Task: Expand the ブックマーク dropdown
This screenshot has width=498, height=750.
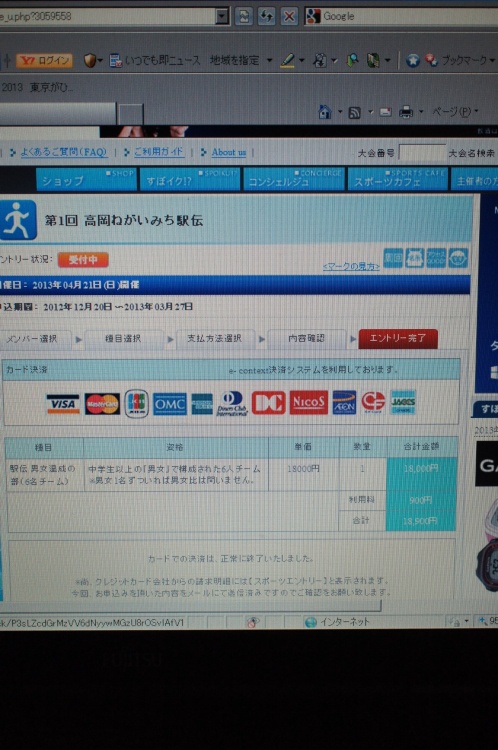Action: [492, 61]
